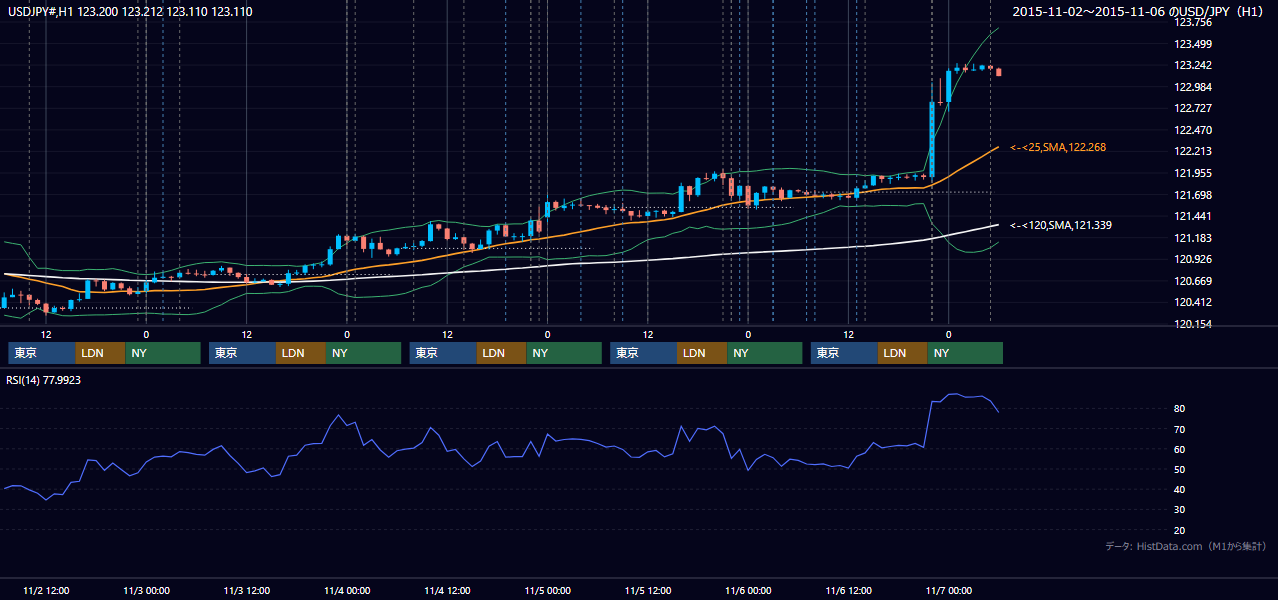
Task: Select the last LDN session block on the right
Action: coord(904,353)
